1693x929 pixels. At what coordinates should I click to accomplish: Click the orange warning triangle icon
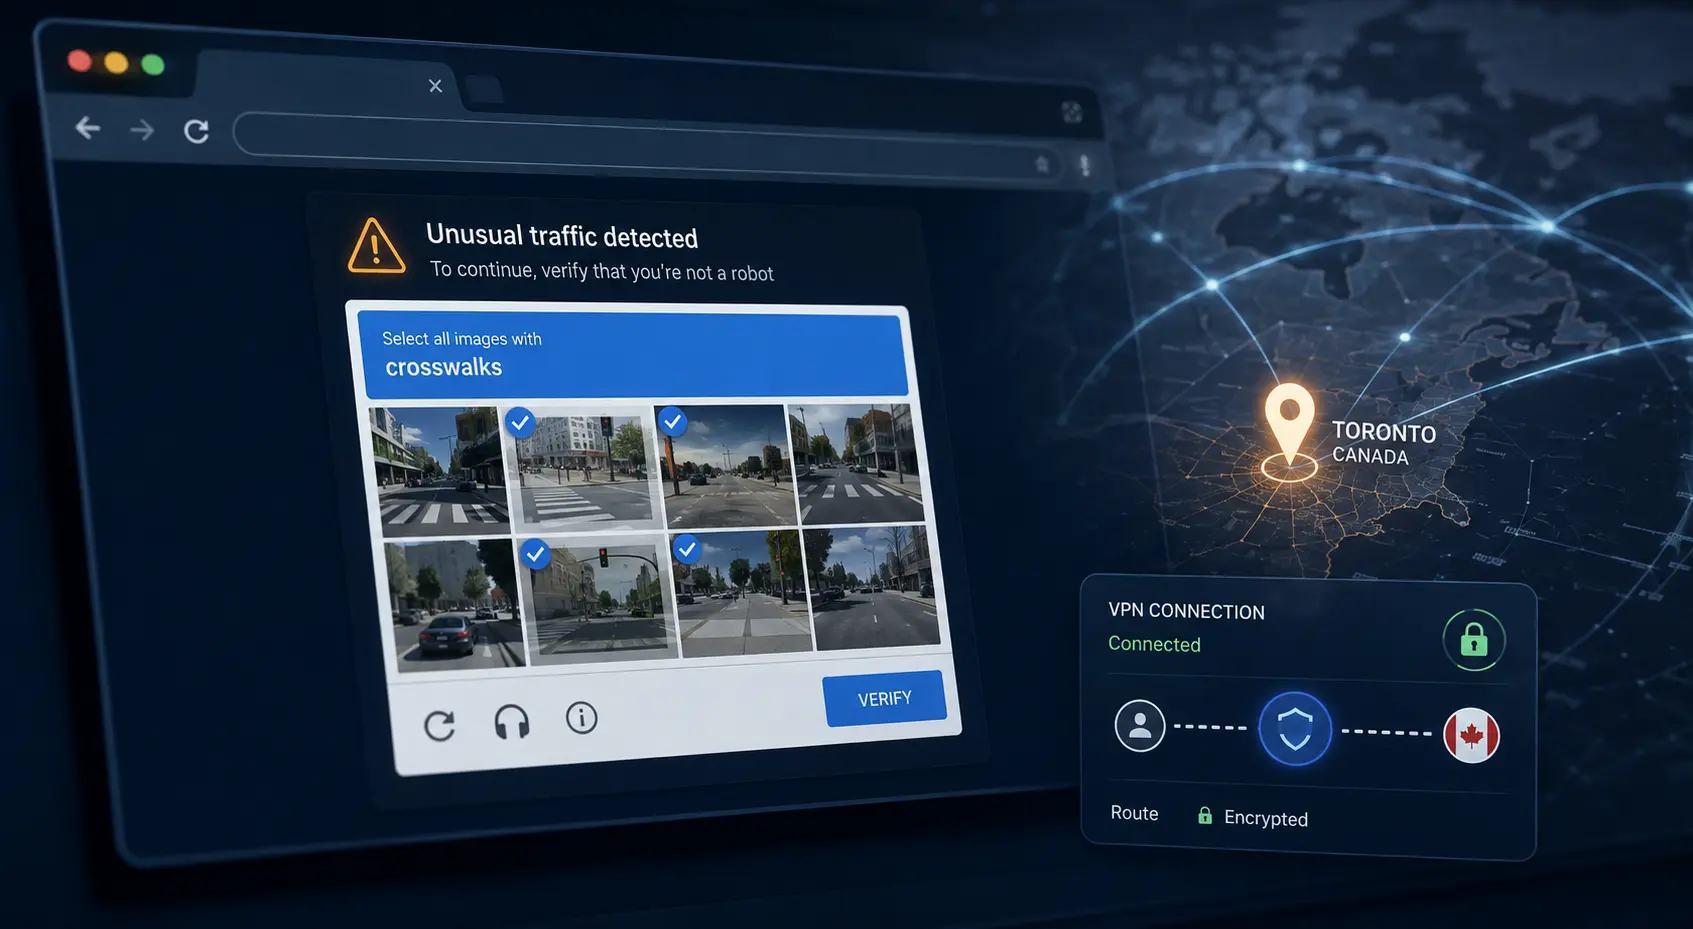[376, 246]
